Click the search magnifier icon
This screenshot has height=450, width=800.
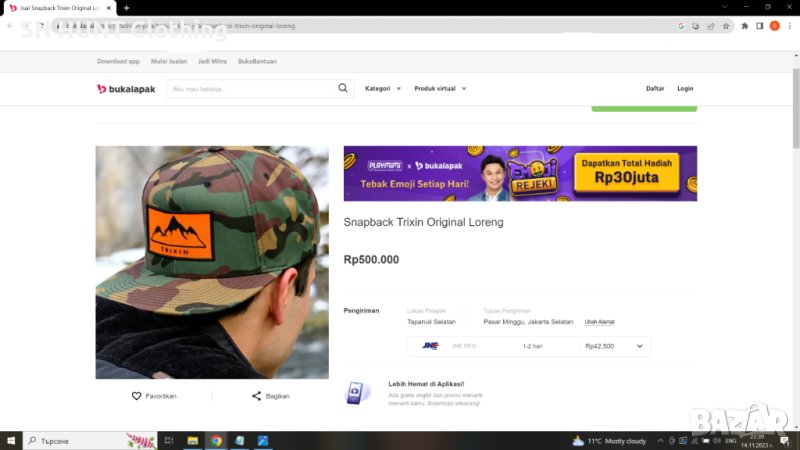click(343, 89)
